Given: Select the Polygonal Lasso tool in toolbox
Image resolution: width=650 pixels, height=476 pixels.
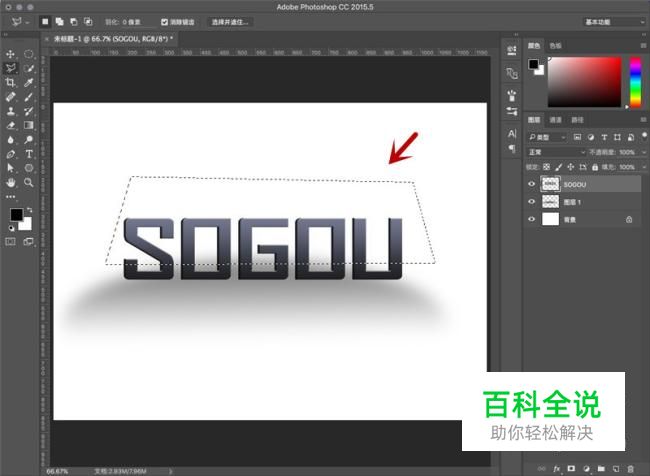Looking at the screenshot, I should pyautogui.click(x=10, y=68).
